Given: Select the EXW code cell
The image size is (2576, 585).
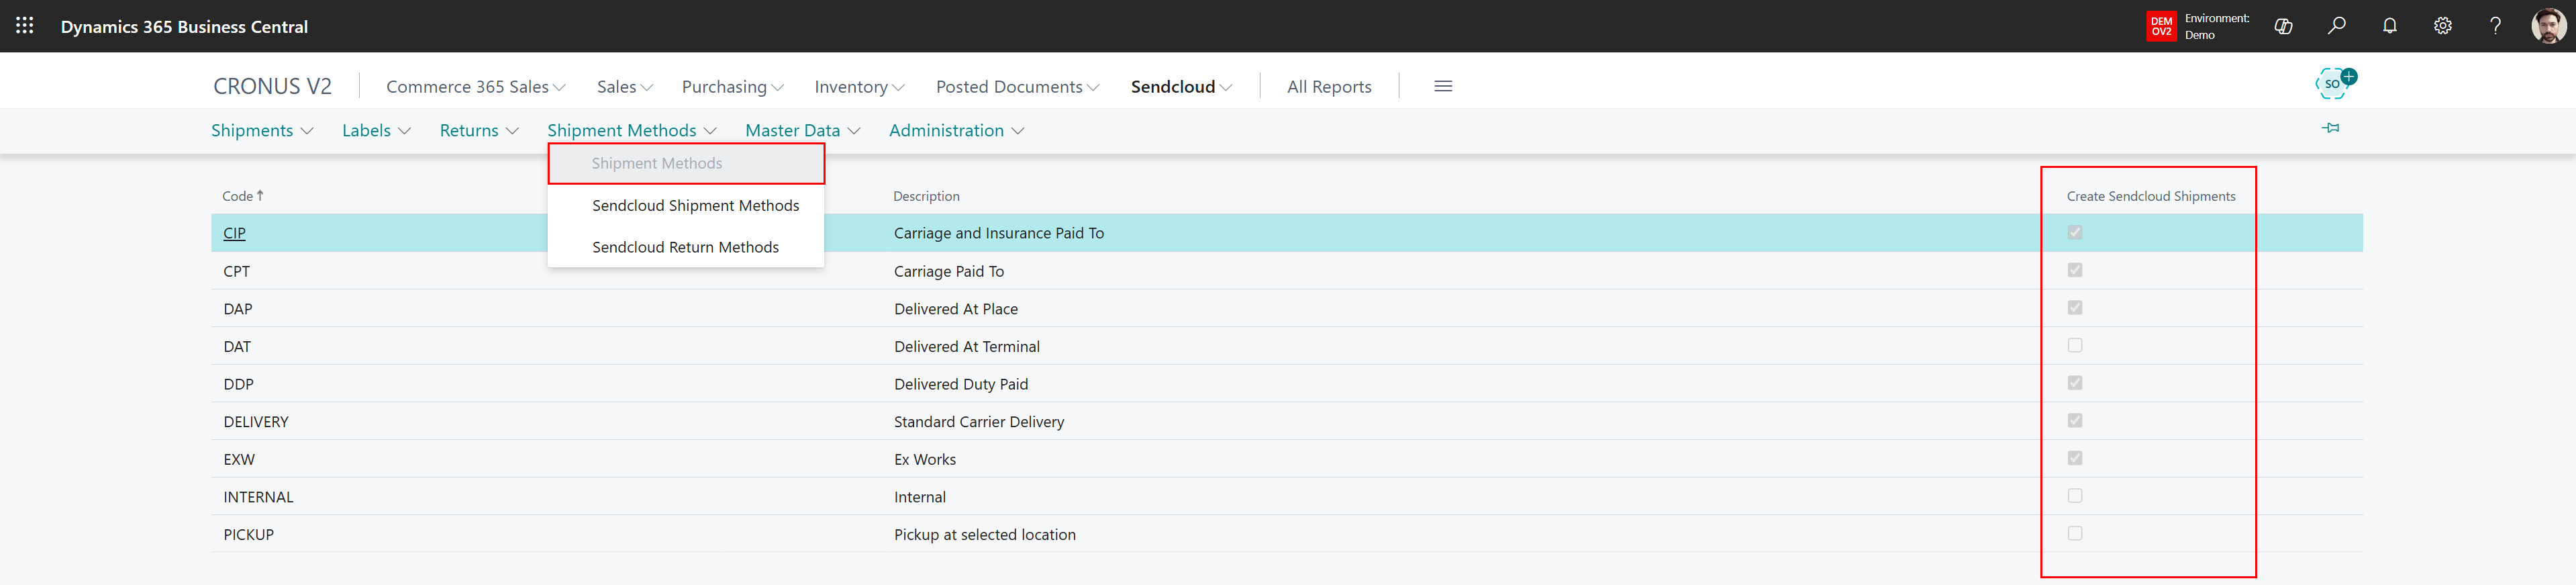Looking at the screenshot, I should [239, 460].
